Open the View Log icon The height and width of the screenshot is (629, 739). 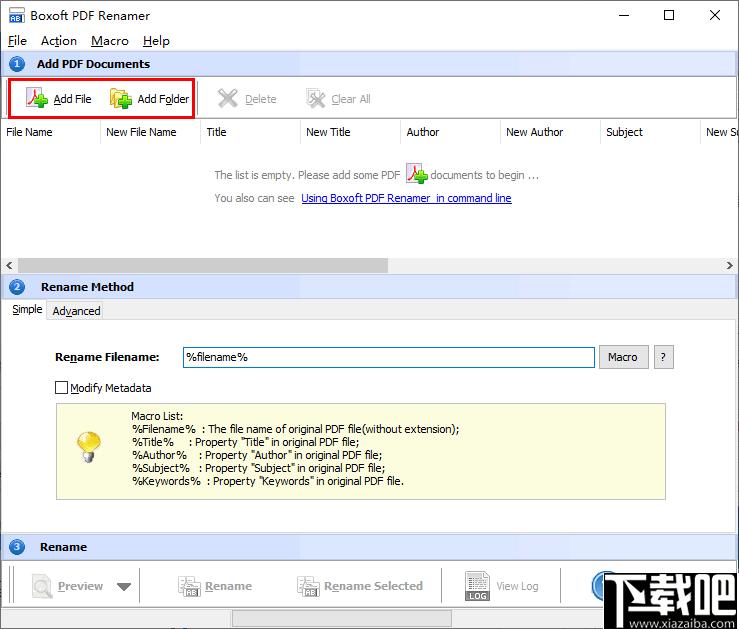click(477, 586)
